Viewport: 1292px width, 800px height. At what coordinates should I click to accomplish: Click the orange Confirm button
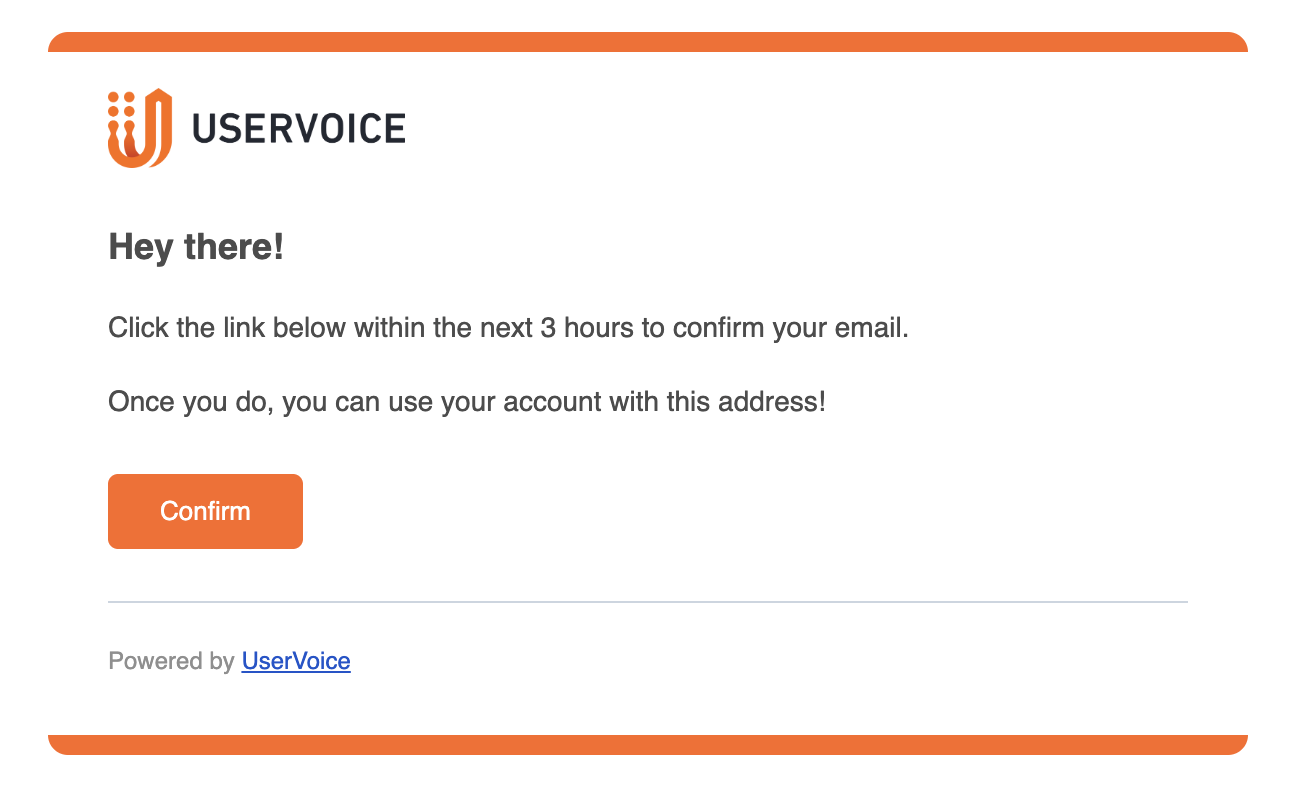coord(205,511)
